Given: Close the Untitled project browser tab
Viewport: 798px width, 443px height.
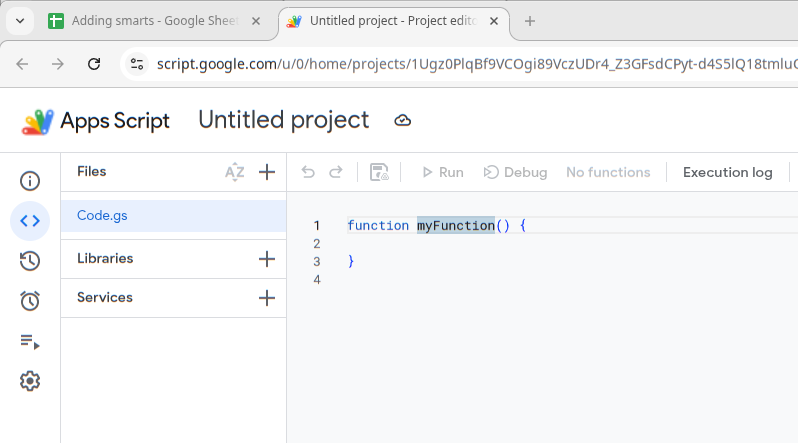Looking at the screenshot, I should 494,21.
